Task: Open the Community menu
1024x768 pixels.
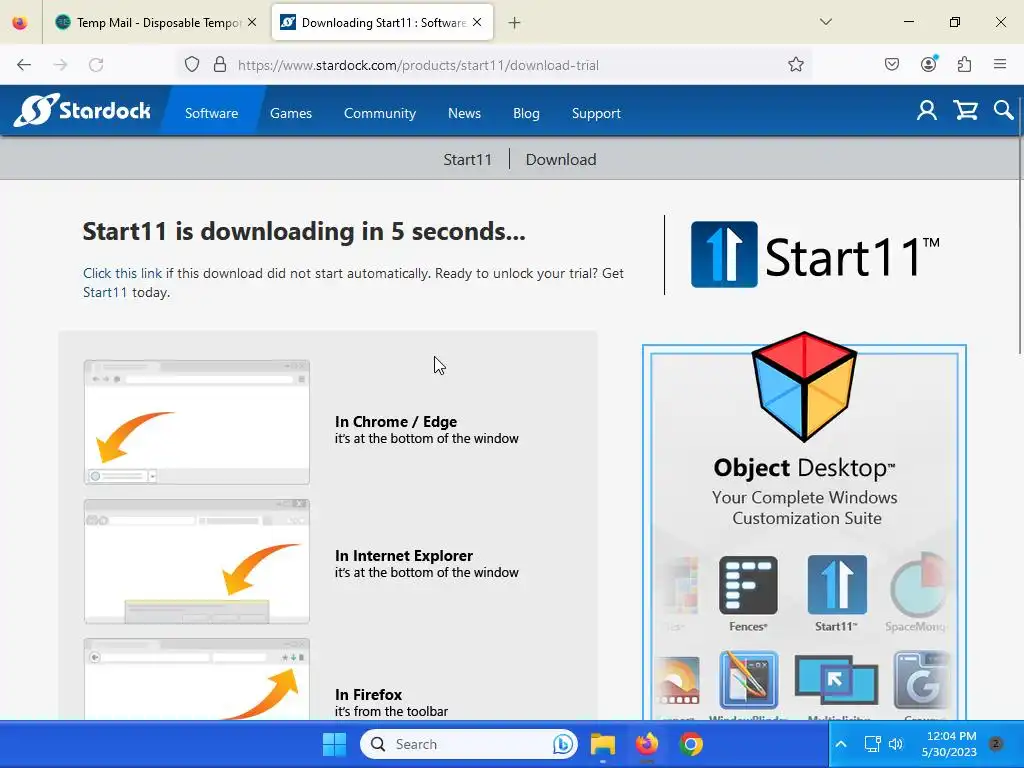Action: (379, 113)
